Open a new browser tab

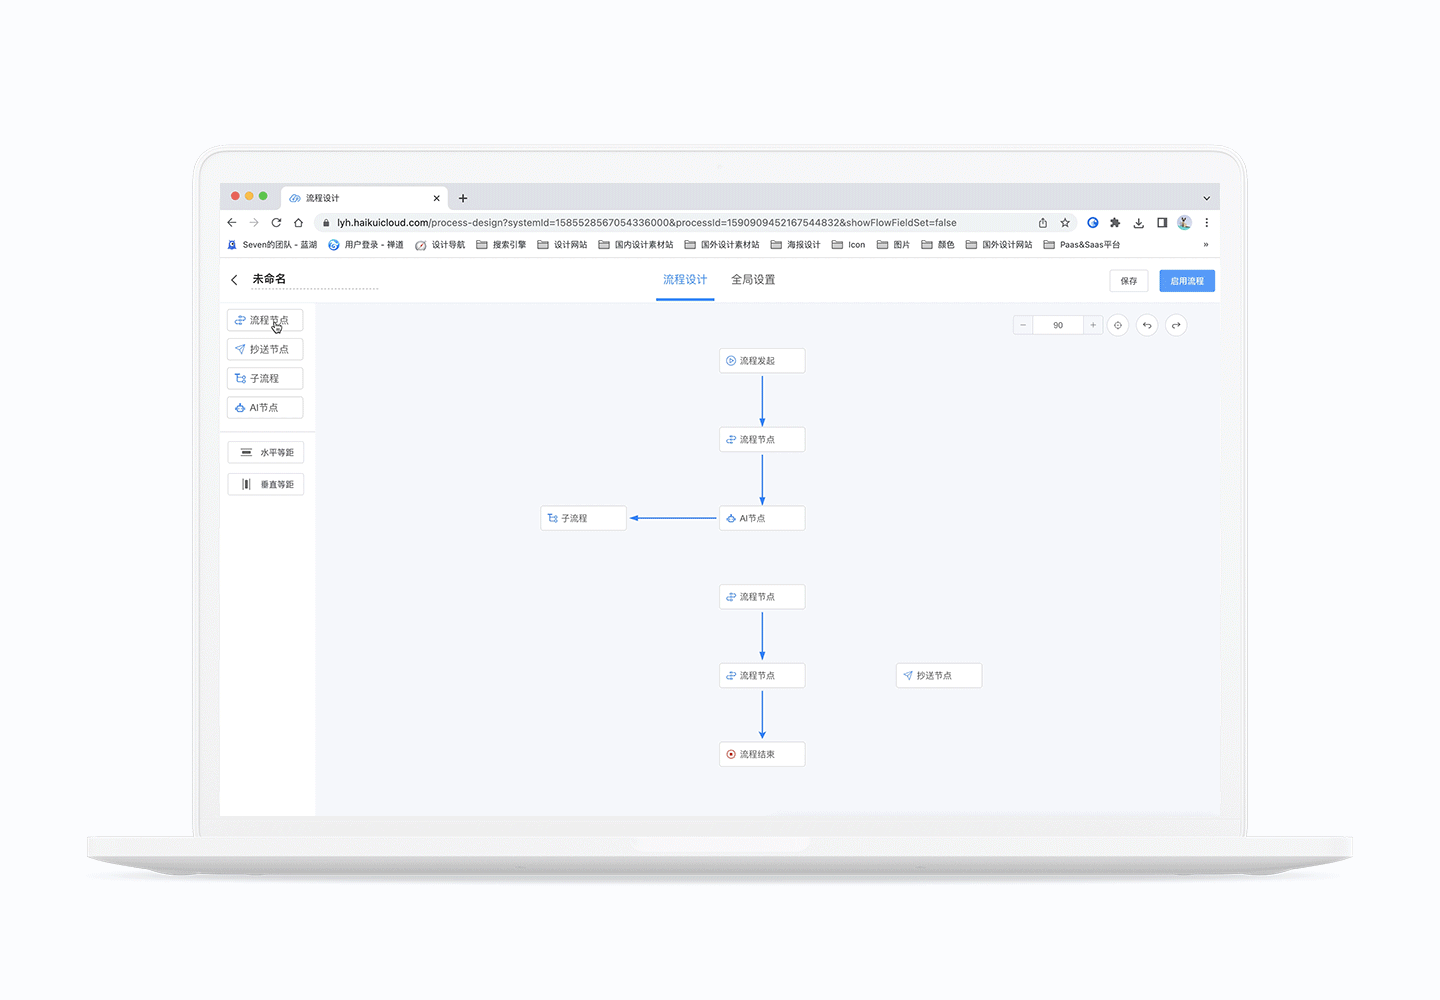coord(463,198)
